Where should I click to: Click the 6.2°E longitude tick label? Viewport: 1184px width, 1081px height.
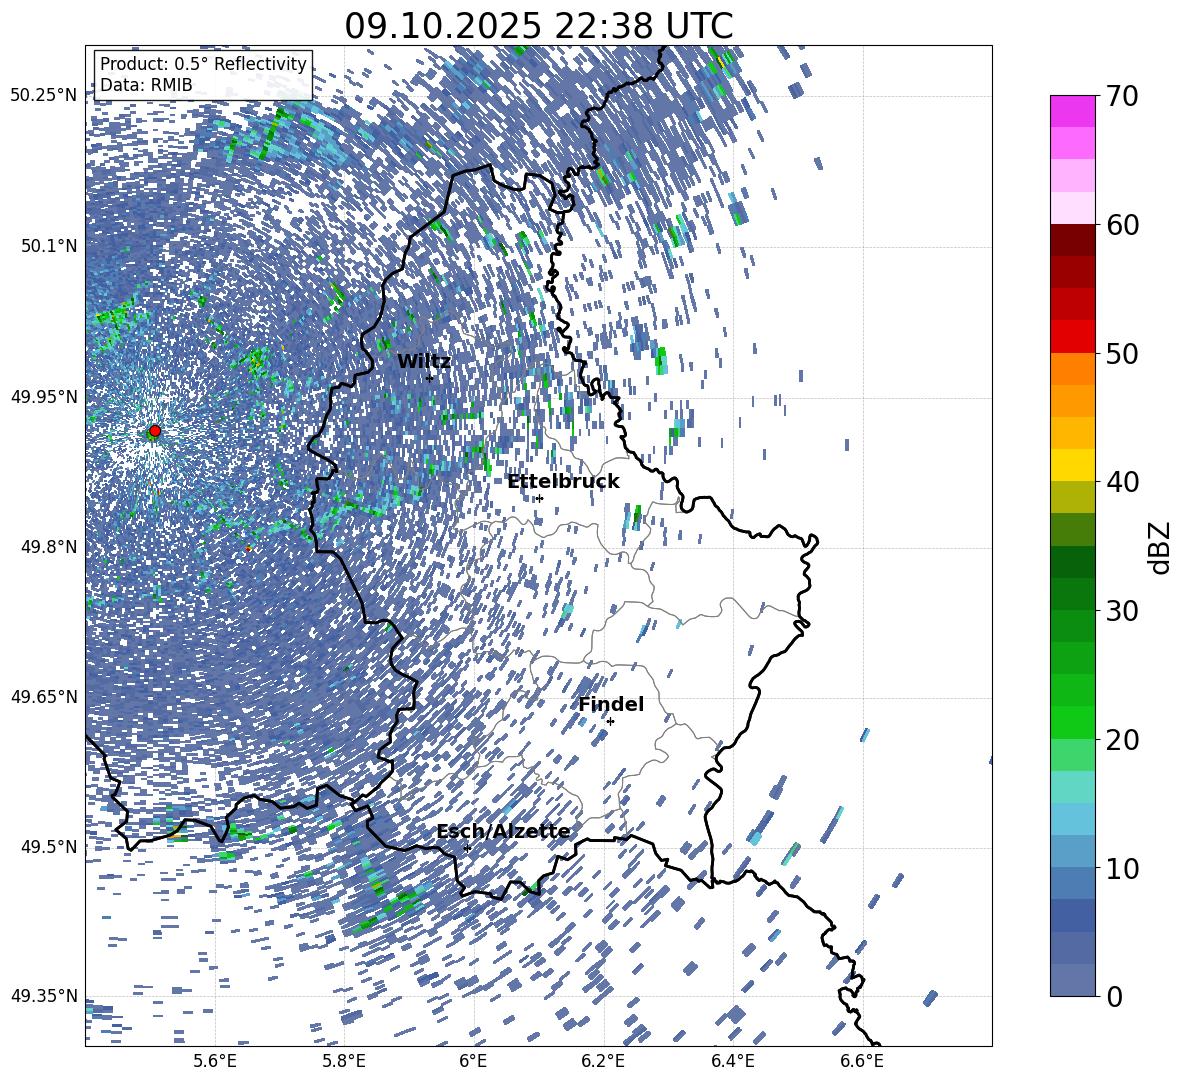pyautogui.click(x=603, y=1061)
